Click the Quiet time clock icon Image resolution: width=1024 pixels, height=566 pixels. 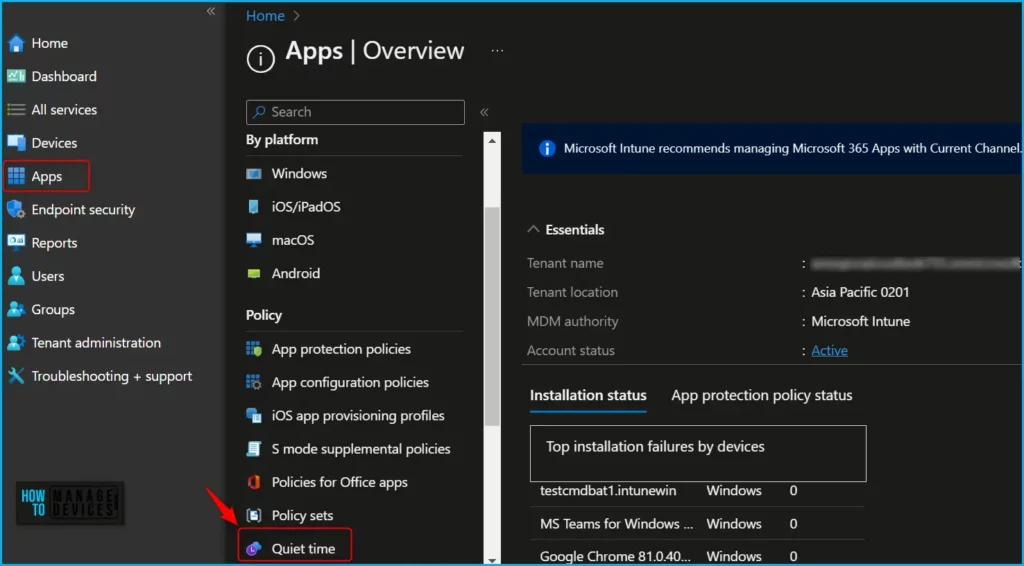coord(254,549)
